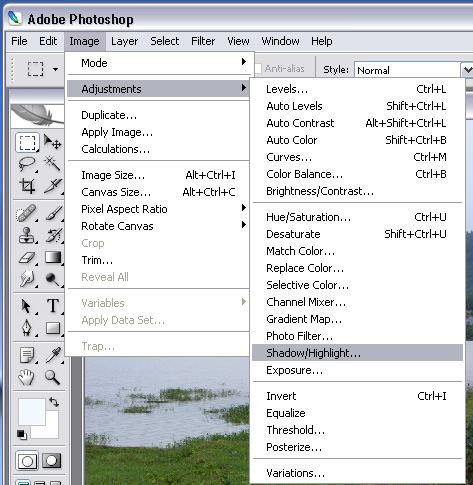Expand the Adjustments submenu
473x485 pixels.
[158, 89]
